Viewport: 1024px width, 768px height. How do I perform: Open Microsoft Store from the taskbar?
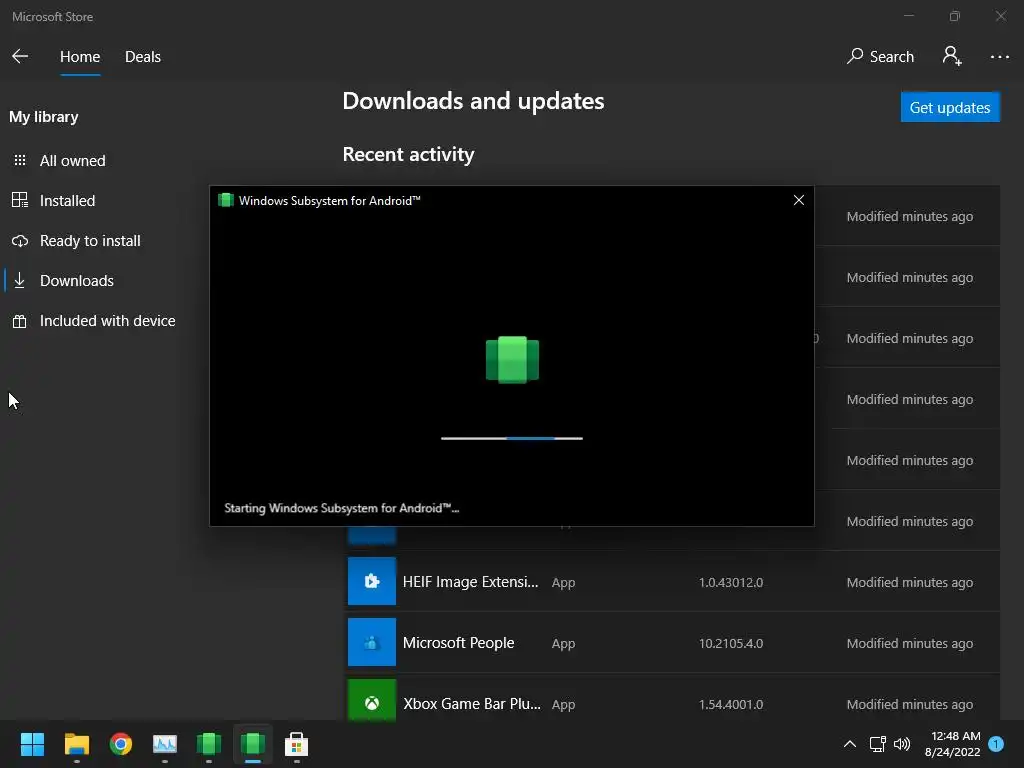[296, 744]
